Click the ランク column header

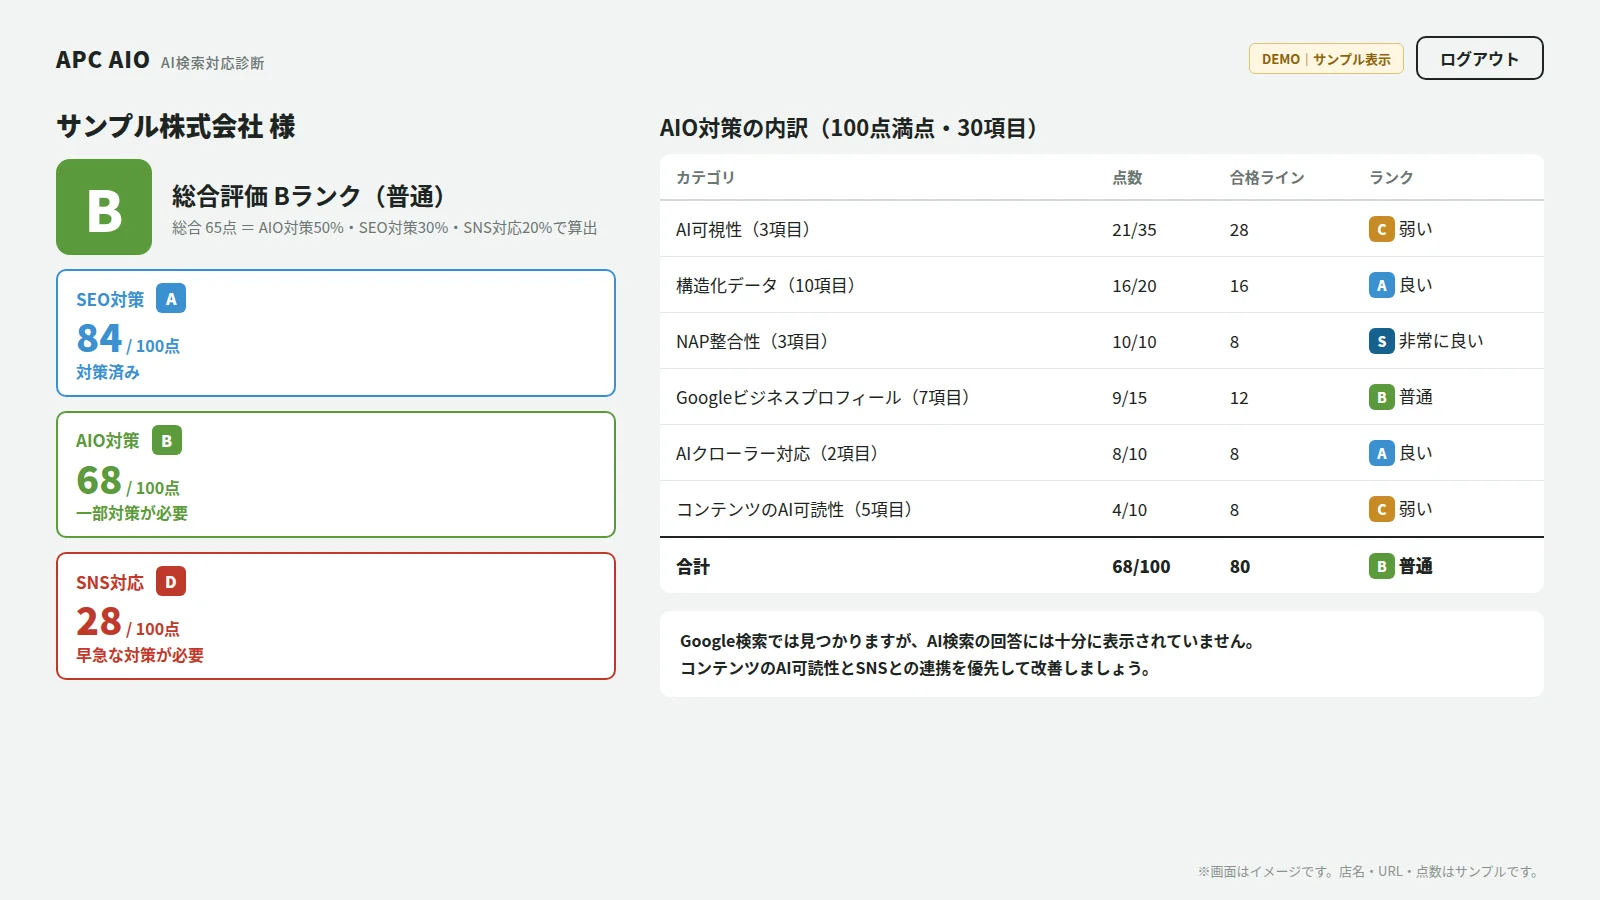[x=1391, y=177]
